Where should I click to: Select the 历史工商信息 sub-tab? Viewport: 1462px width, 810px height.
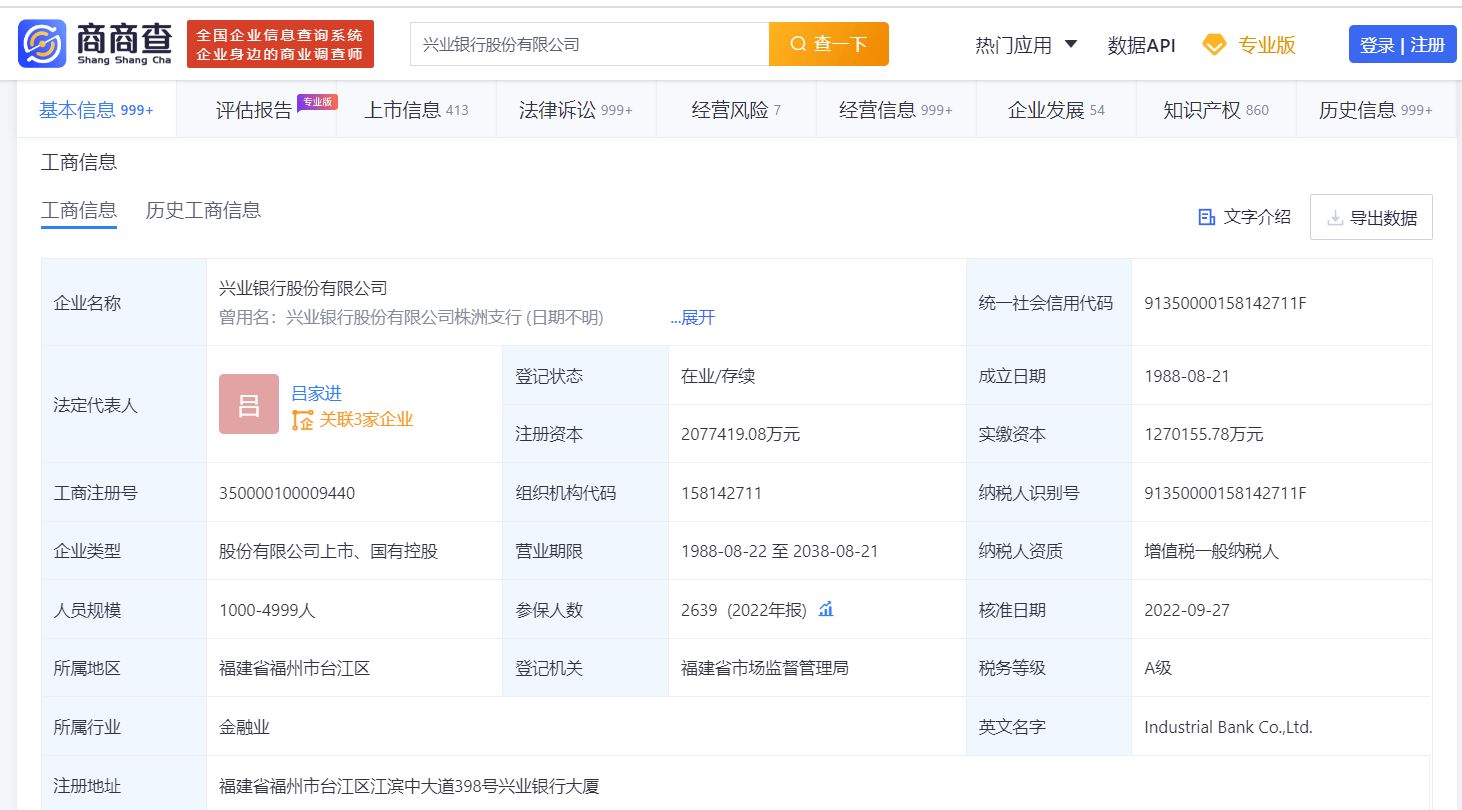(x=204, y=211)
